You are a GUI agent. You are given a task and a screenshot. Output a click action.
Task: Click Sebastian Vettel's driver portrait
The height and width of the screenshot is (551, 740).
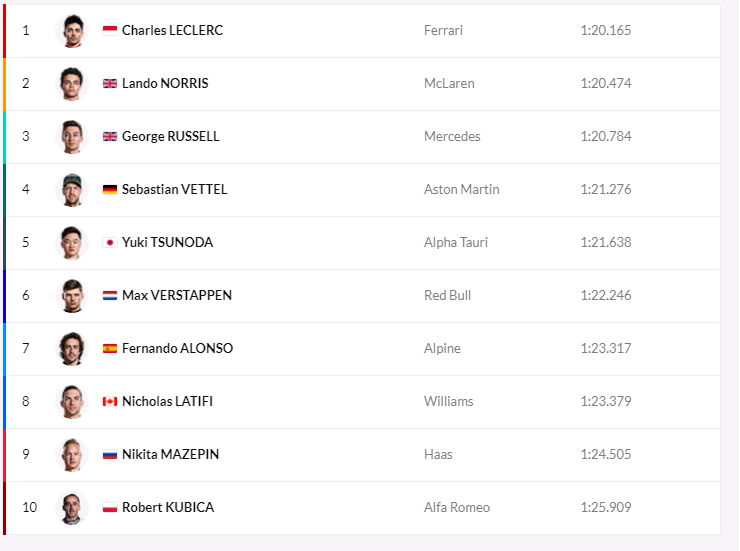[x=72, y=190]
